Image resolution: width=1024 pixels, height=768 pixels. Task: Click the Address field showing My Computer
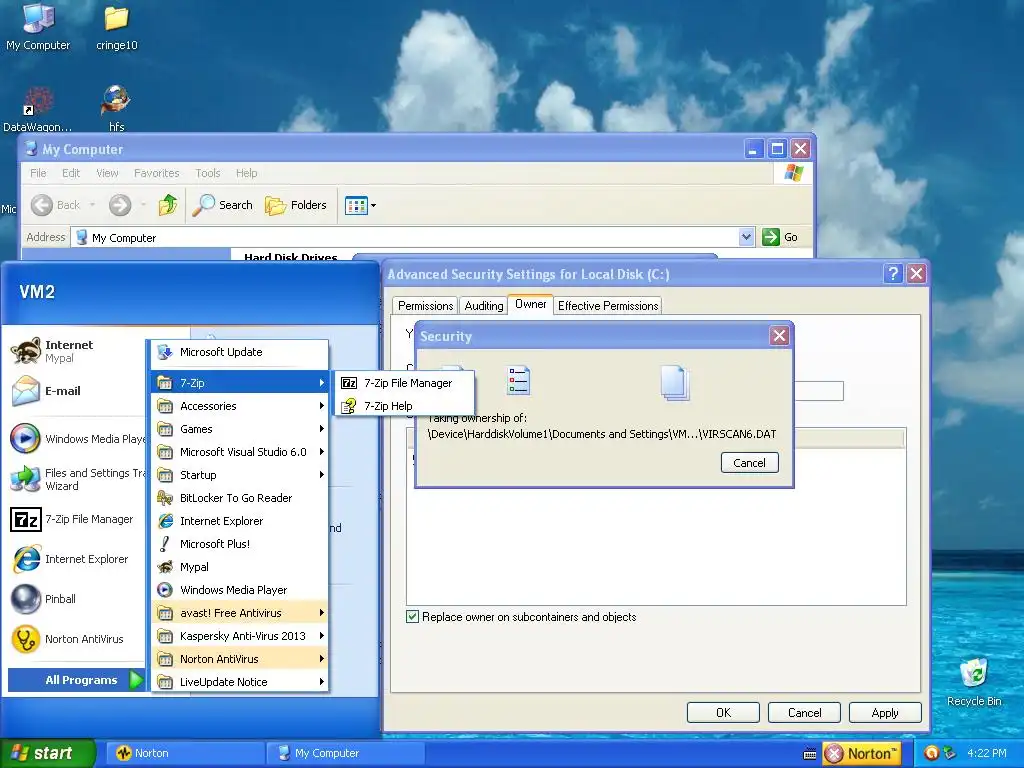point(413,237)
